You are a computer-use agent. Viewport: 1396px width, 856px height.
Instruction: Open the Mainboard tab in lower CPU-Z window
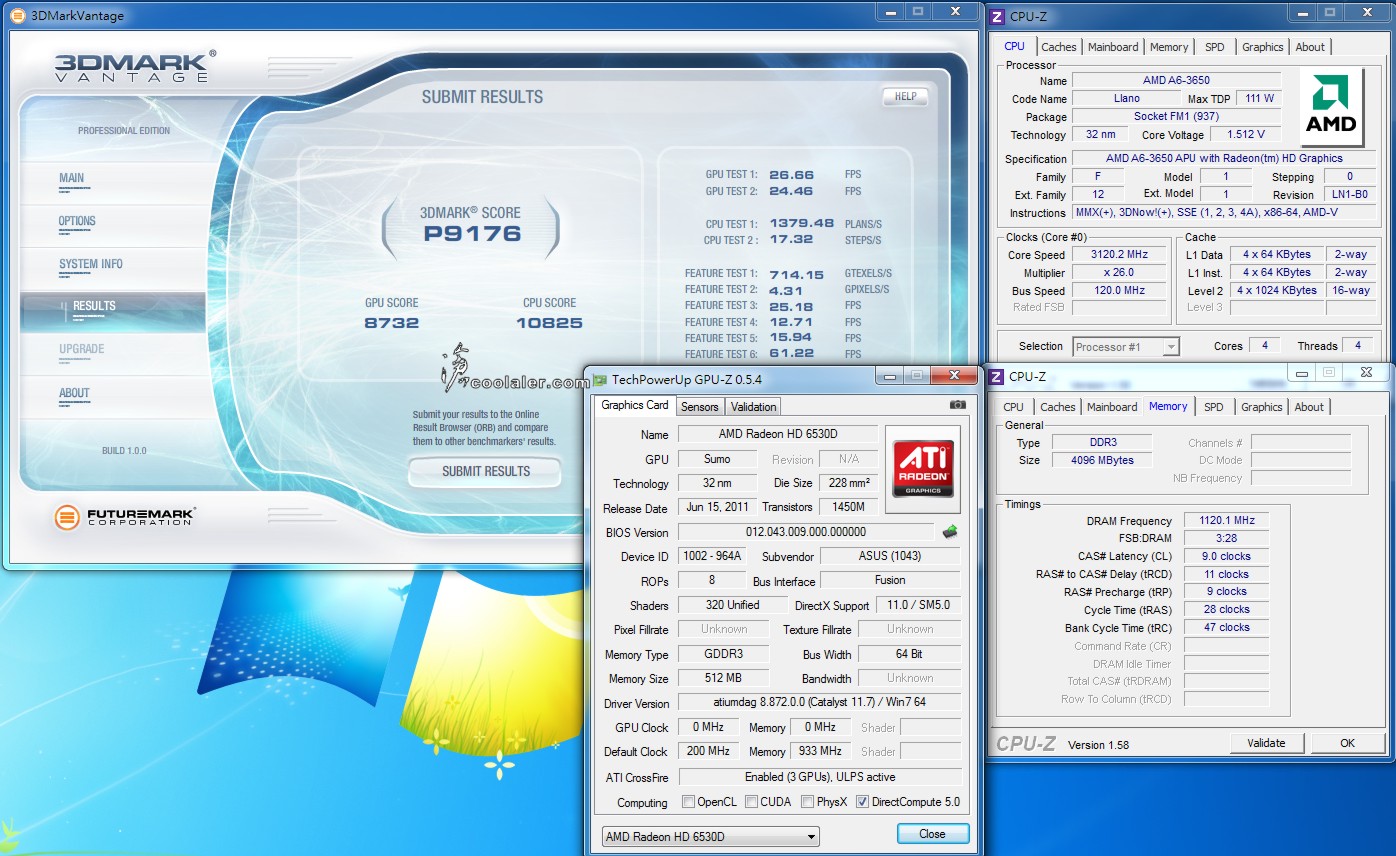[1112, 407]
